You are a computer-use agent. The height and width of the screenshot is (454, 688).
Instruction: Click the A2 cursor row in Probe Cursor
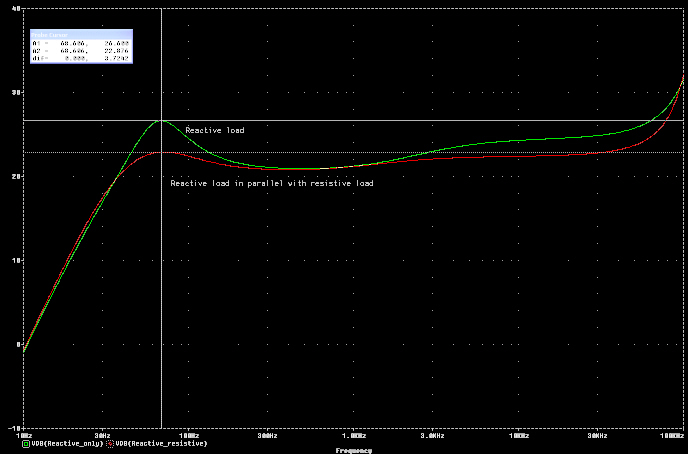[x=81, y=51]
